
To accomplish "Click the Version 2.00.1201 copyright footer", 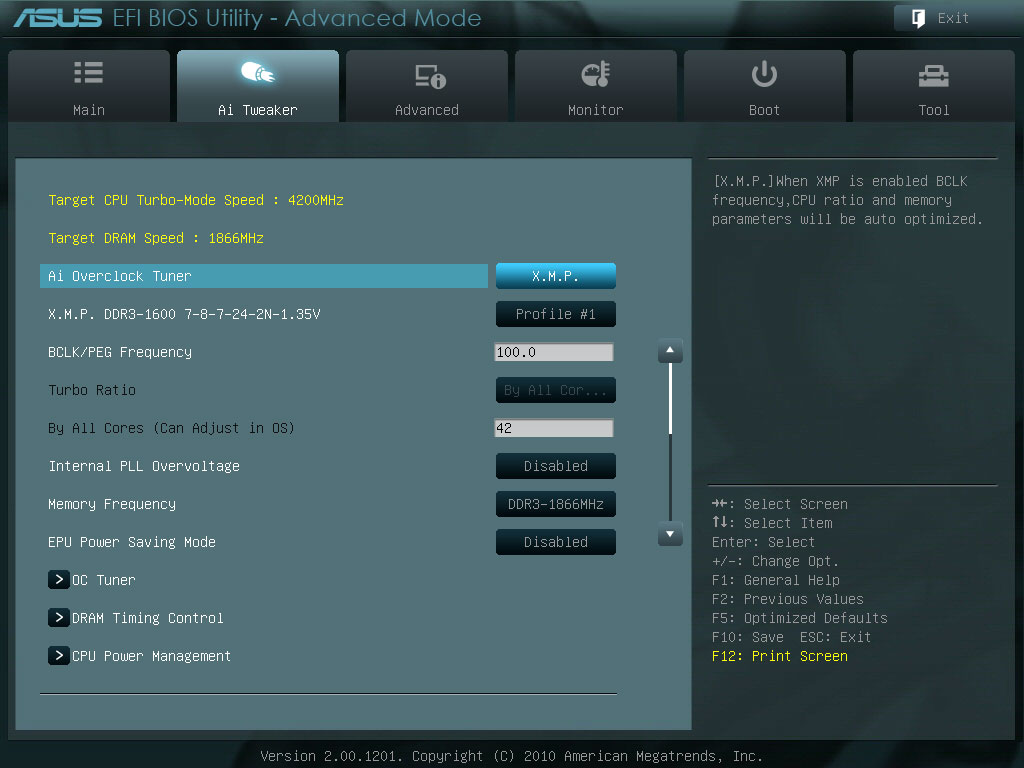I will click(511, 756).
